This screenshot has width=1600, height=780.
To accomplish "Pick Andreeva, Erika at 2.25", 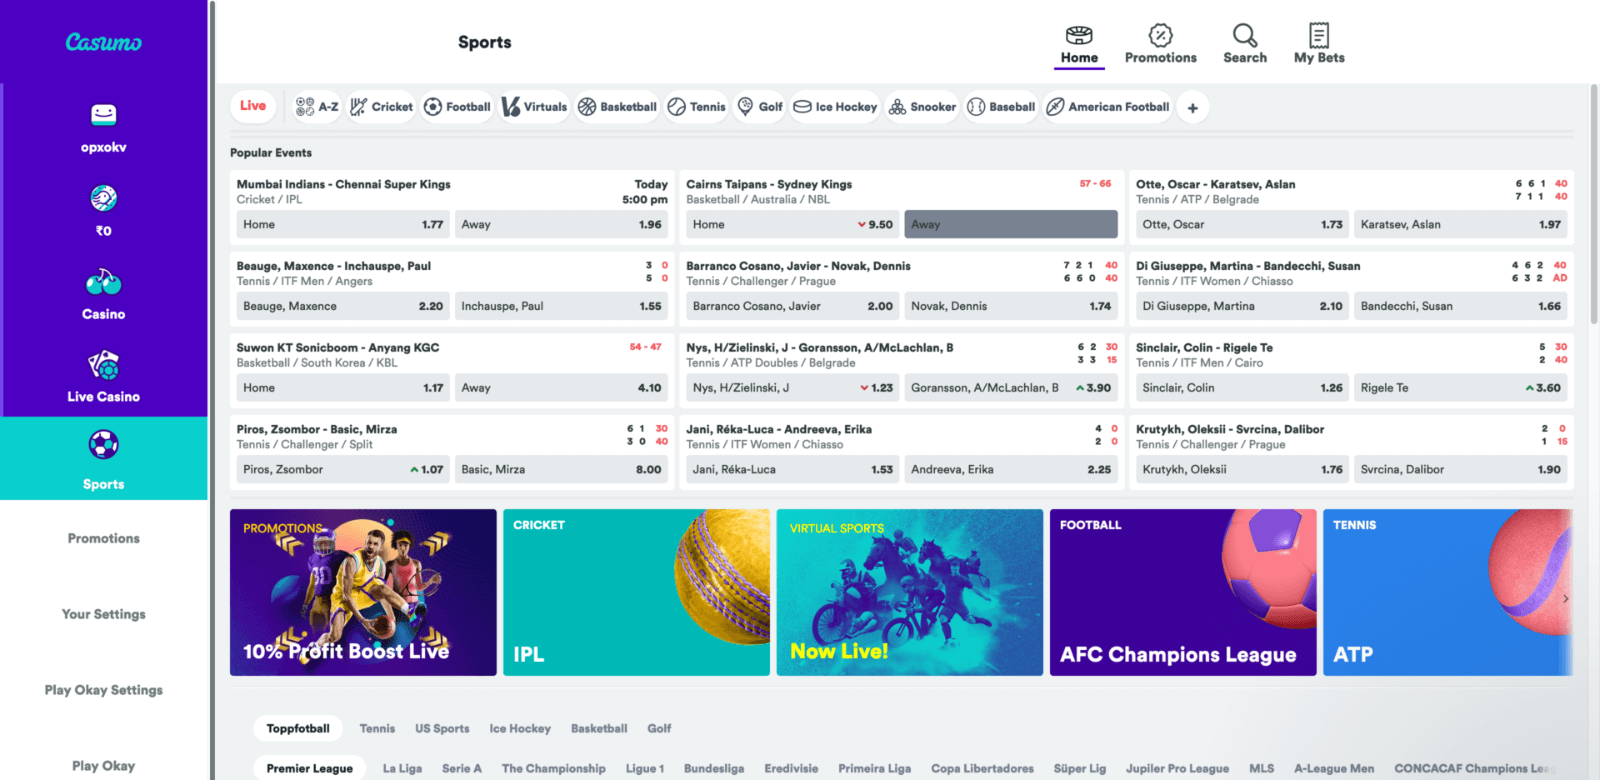I will (x=1011, y=469).
